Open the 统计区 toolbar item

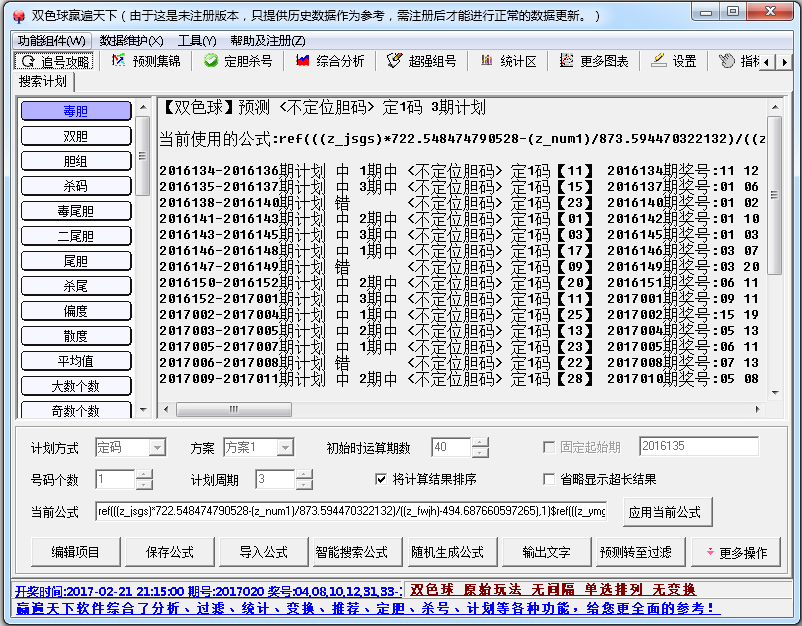[x=509, y=61]
